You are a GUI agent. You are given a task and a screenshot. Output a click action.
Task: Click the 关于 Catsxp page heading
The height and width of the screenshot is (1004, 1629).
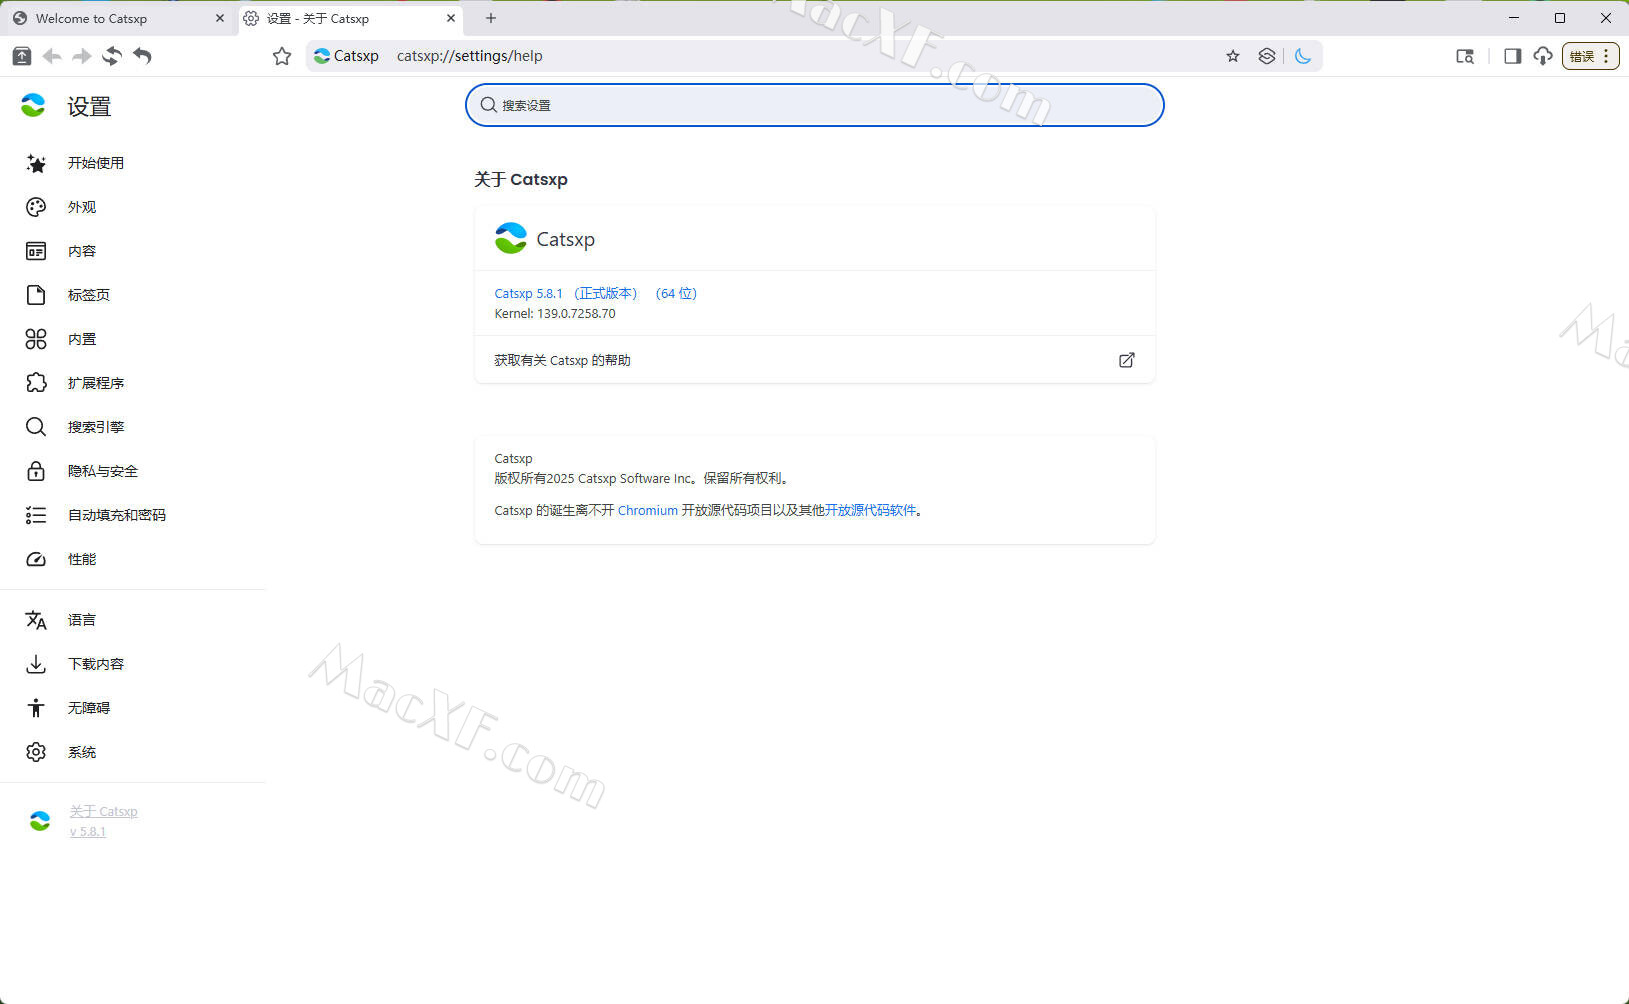pyautogui.click(x=521, y=179)
